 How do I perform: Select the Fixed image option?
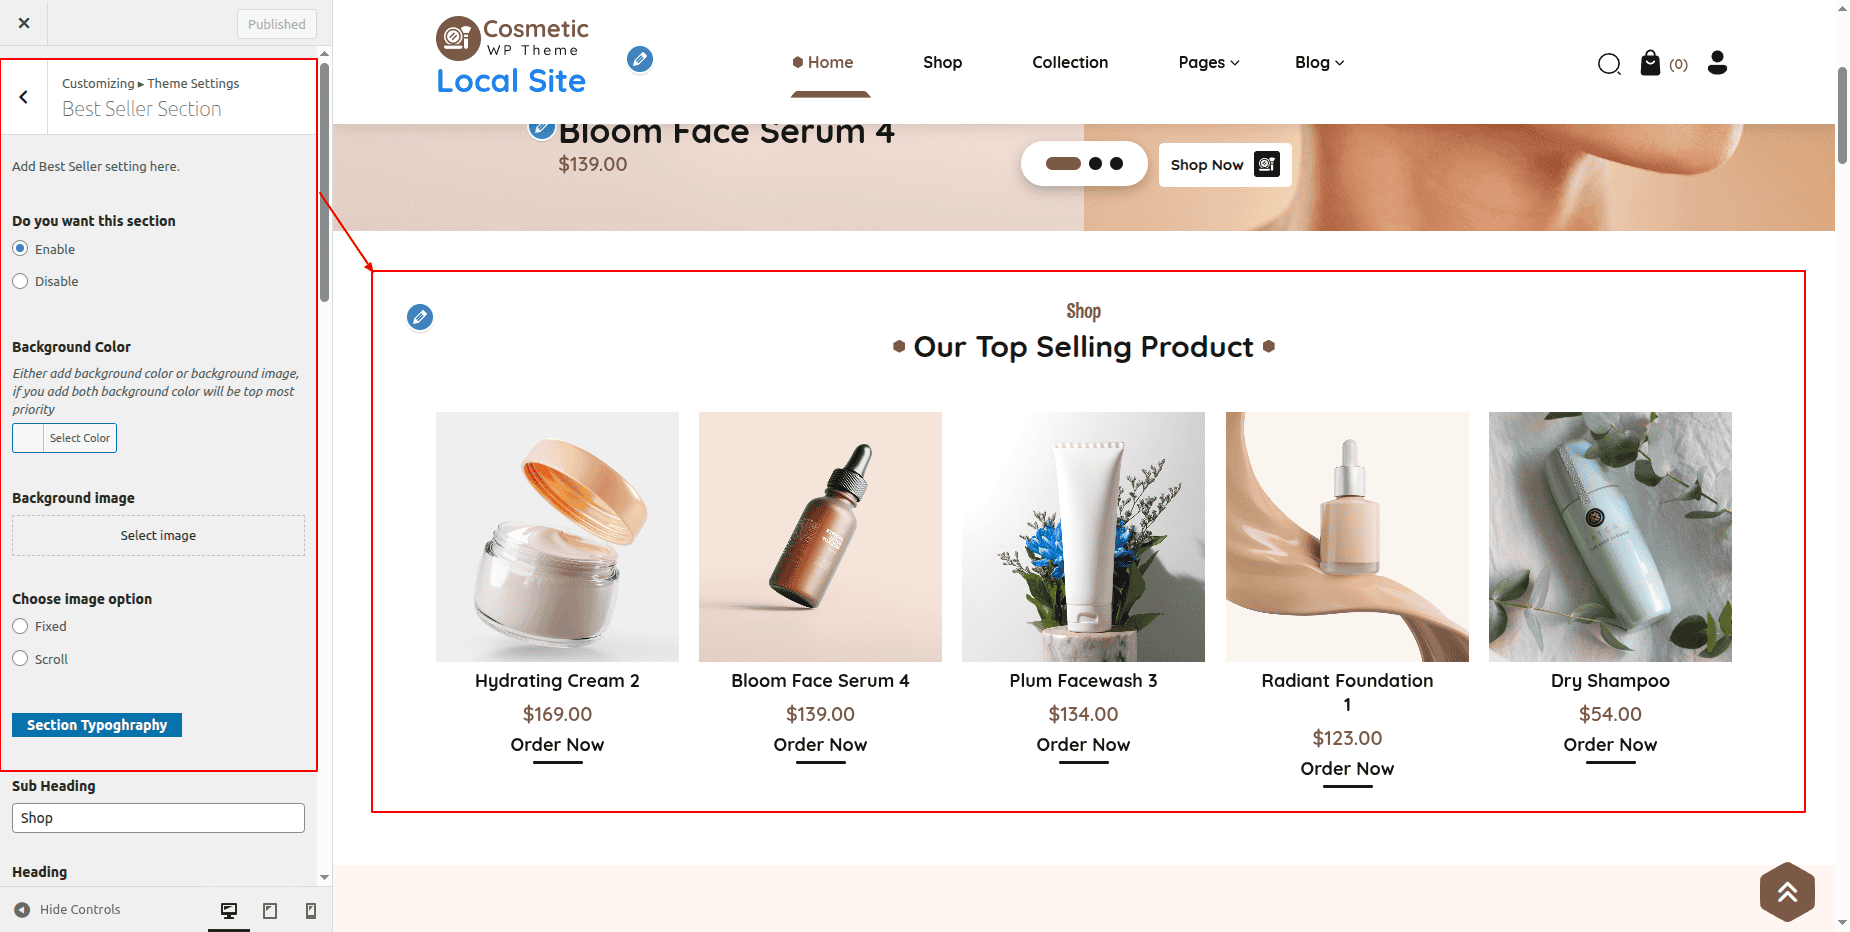[x=20, y=626]
